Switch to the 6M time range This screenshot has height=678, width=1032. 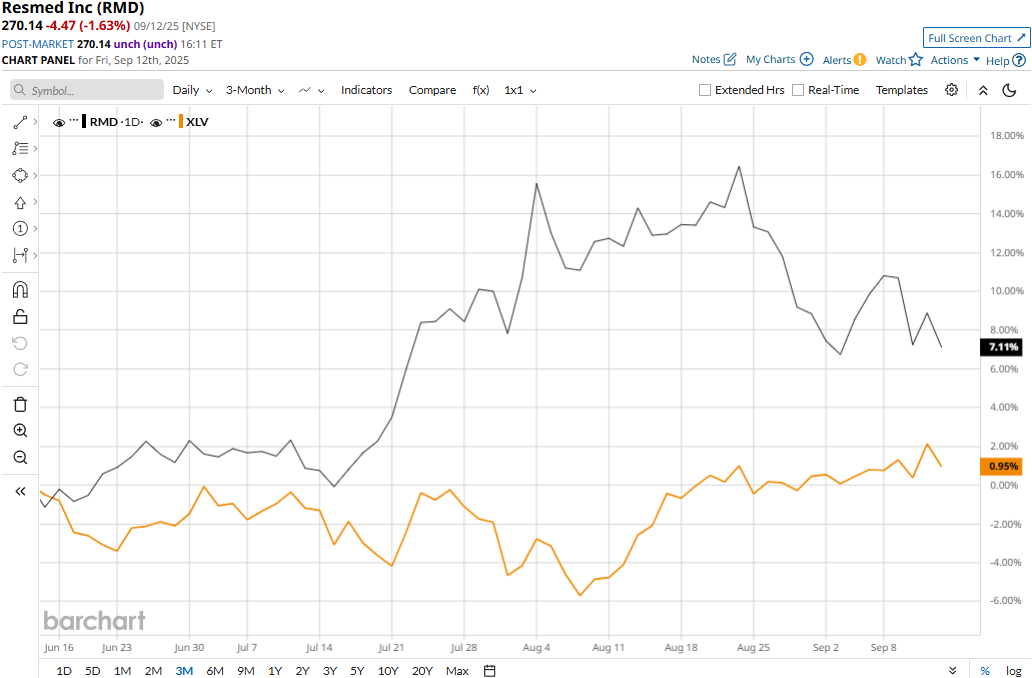coord(215,671)
